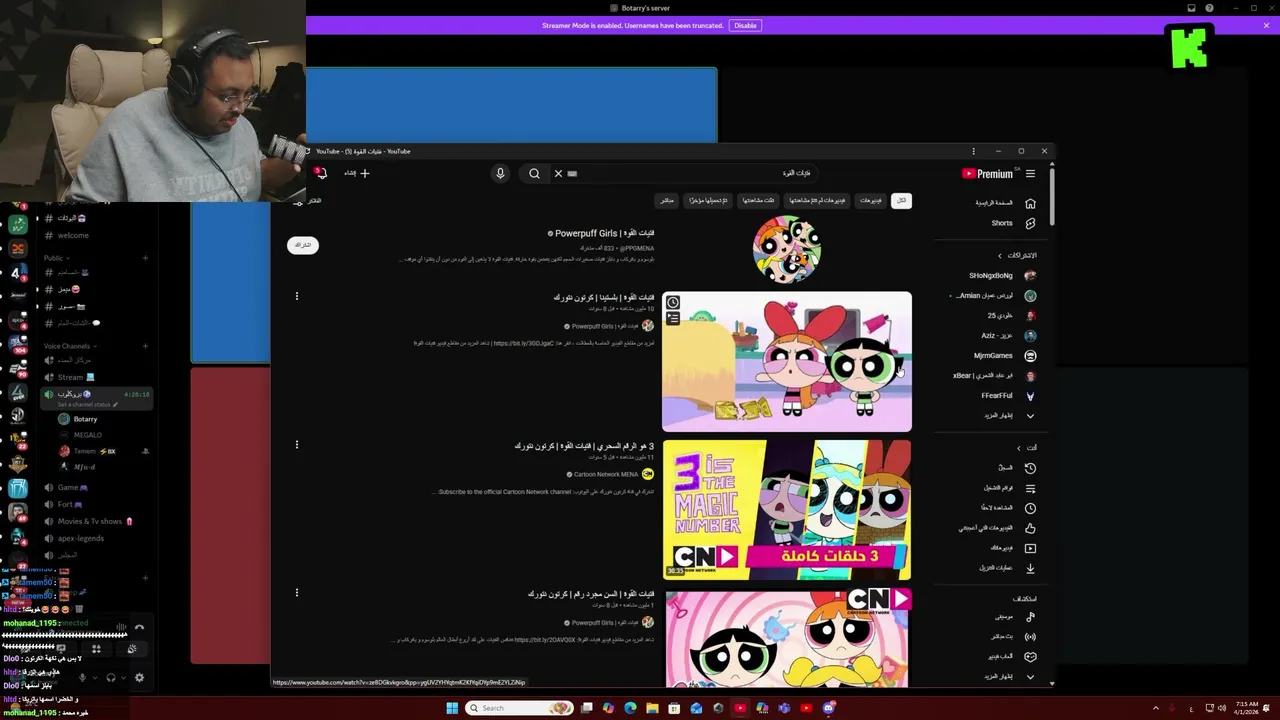Select the Videos filter chip
This screenshot has height=720, width=1280.
pos(871,200)
